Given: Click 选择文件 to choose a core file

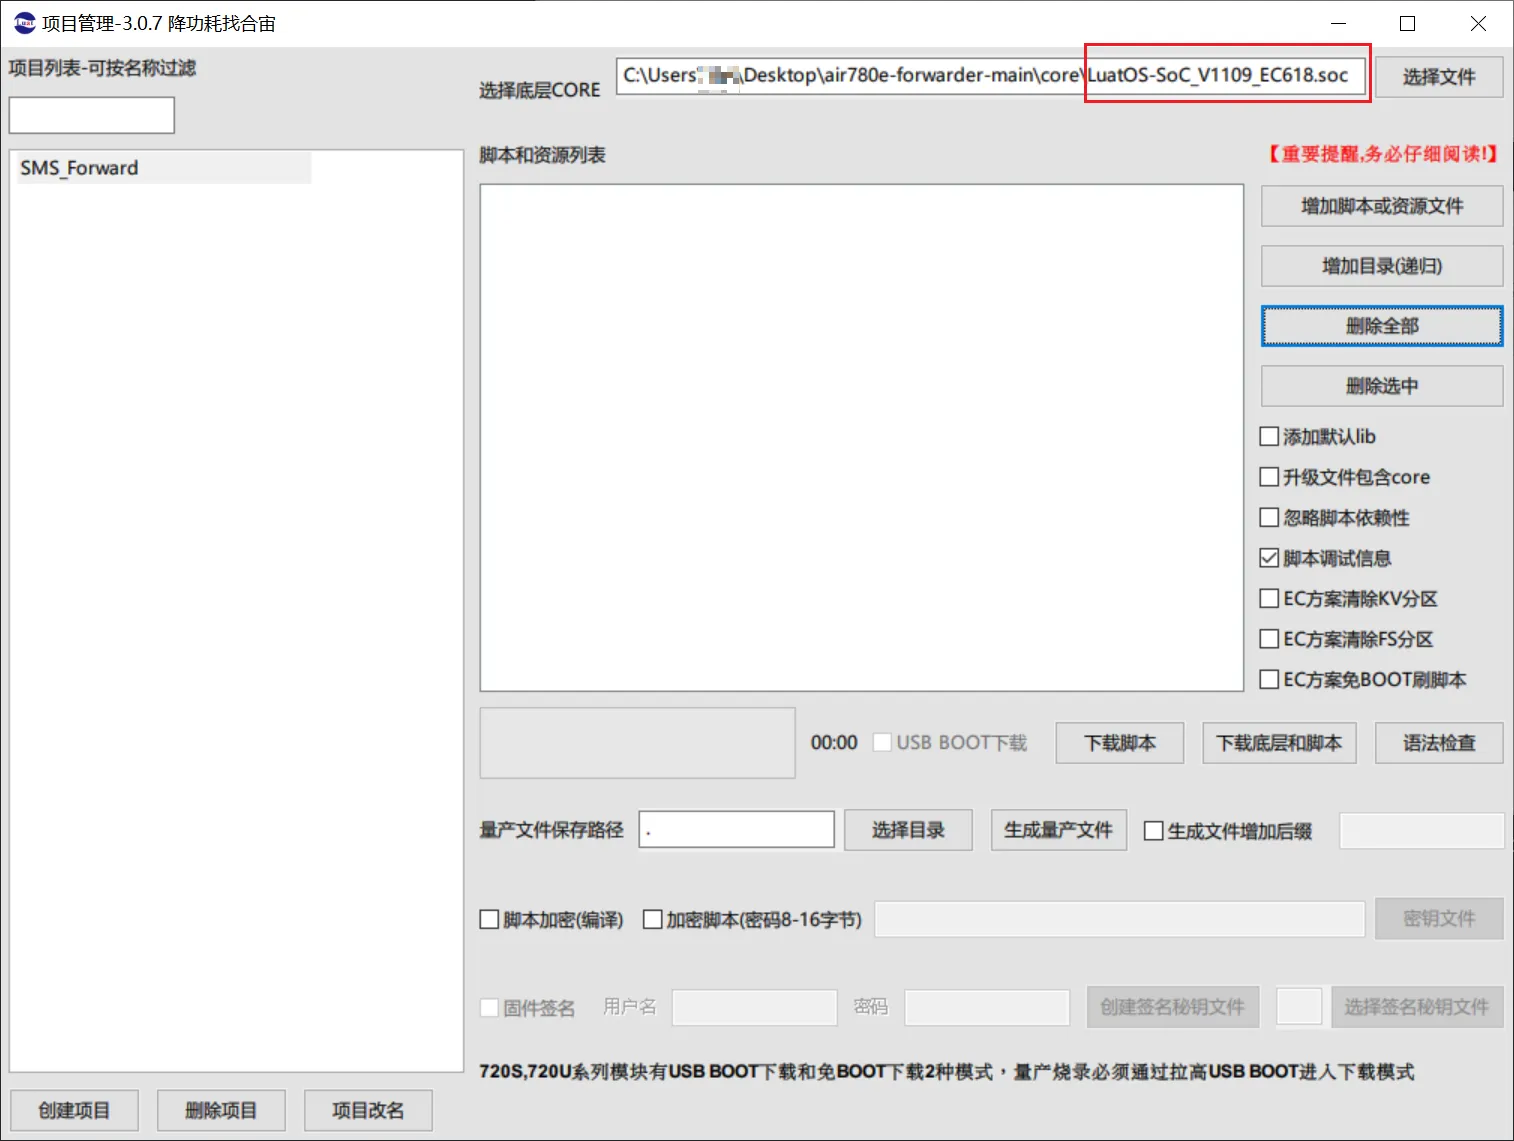Looking at the screenshot, I should (1439, 77).
